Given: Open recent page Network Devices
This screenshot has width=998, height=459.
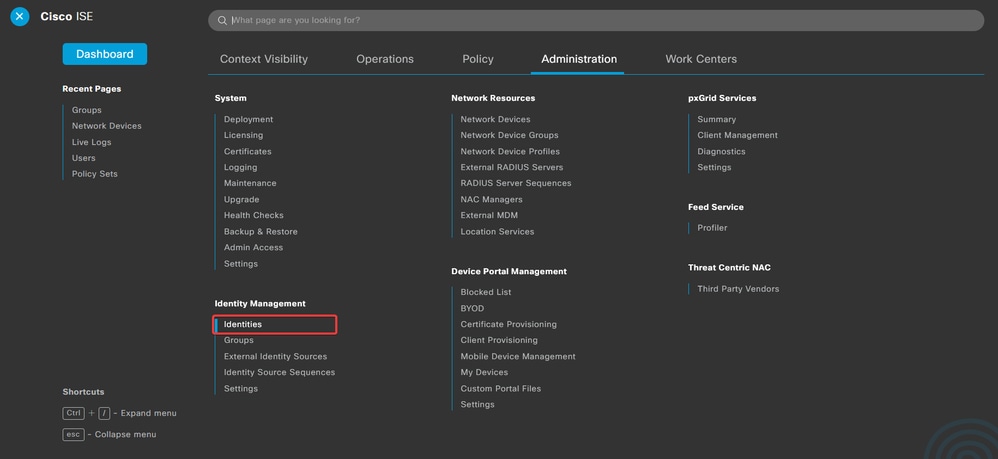Looking at the screenshot, I should click(x=106, y=126).
